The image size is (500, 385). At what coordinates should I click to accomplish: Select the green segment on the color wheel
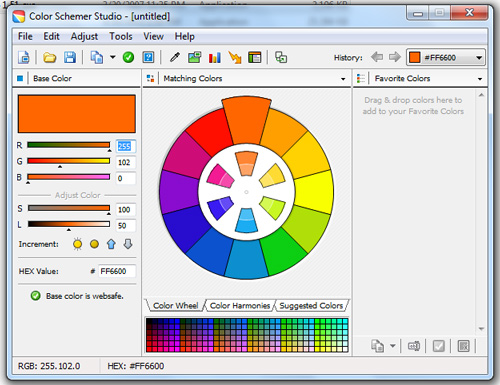click(x=283, y=252)
